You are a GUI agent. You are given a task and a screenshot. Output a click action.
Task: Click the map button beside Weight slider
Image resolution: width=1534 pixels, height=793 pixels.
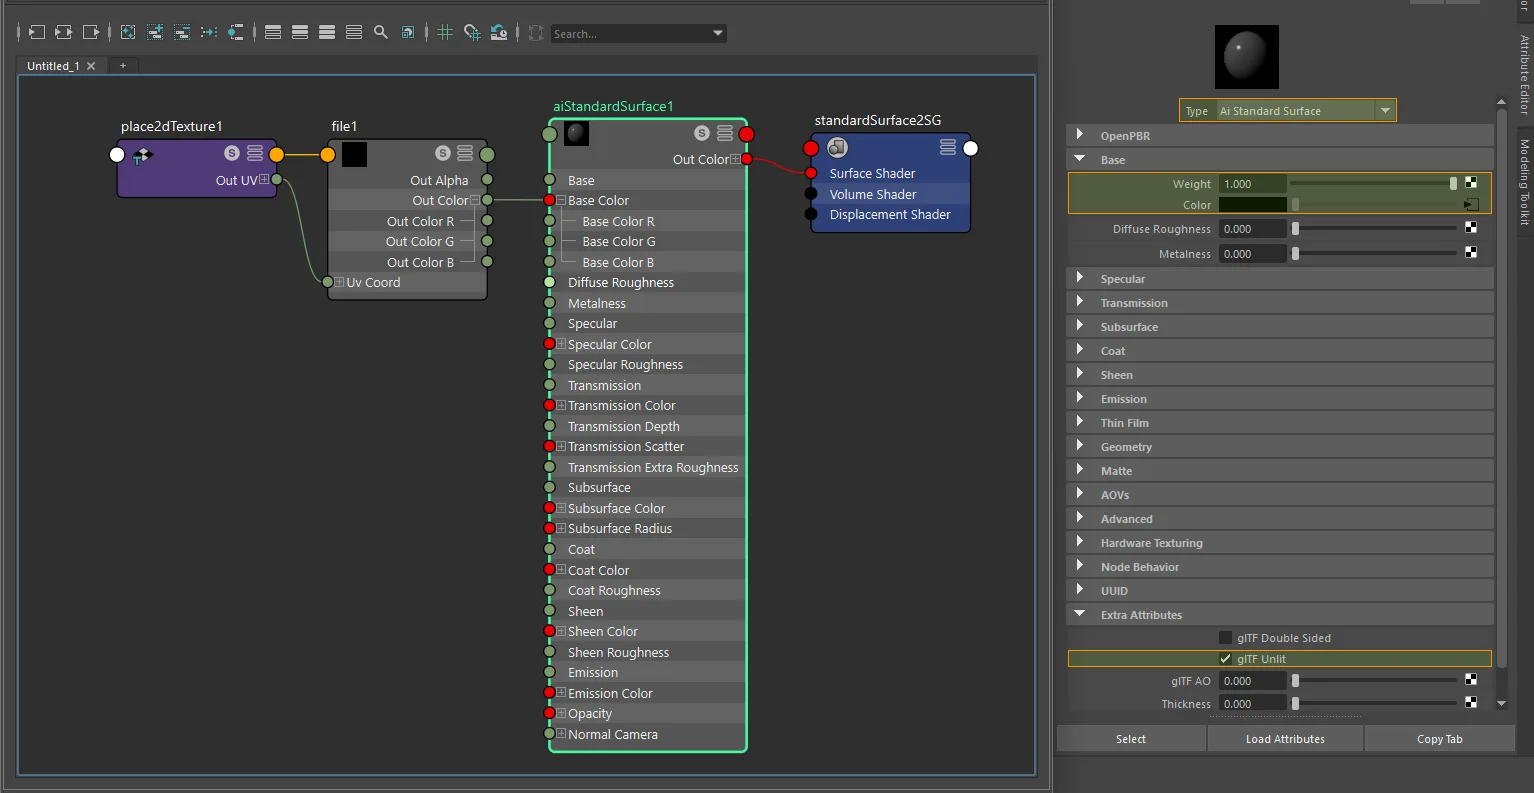point(1471,183)
